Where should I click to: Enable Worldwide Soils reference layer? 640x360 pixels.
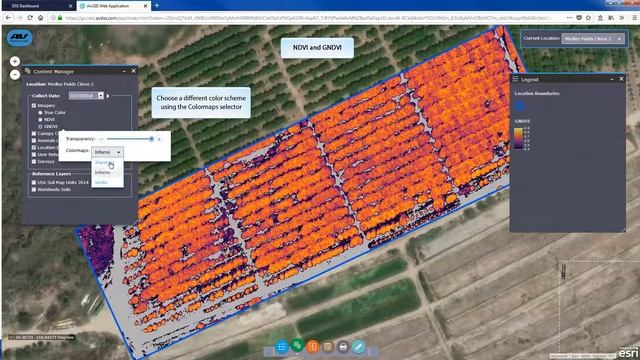(x=34, y=189)
